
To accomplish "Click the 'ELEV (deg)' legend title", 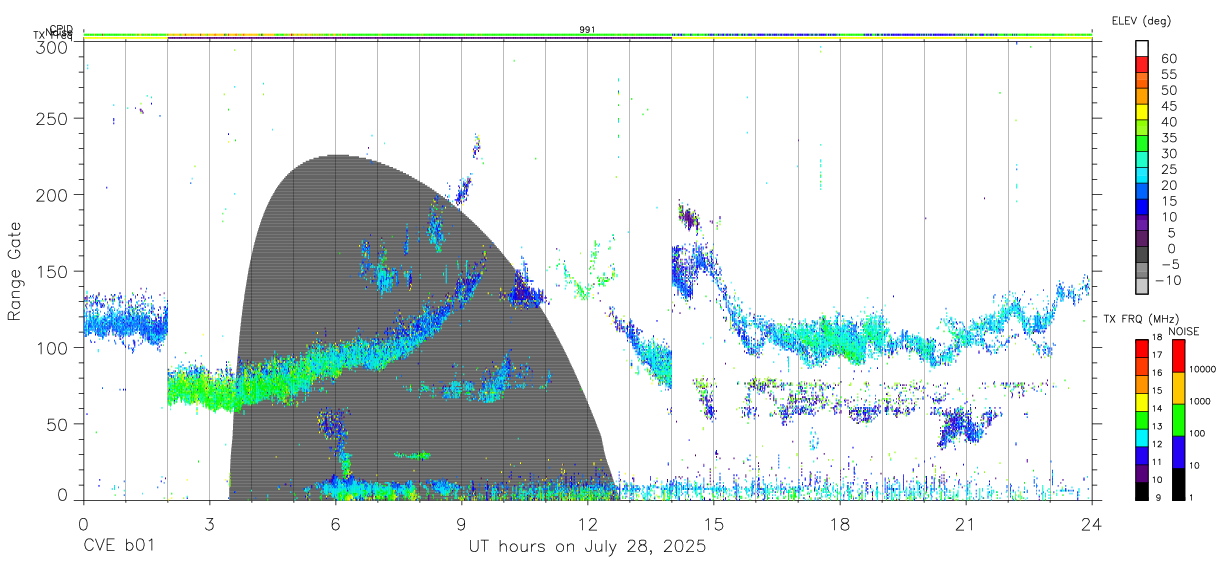I will (x=1141, y=20).
